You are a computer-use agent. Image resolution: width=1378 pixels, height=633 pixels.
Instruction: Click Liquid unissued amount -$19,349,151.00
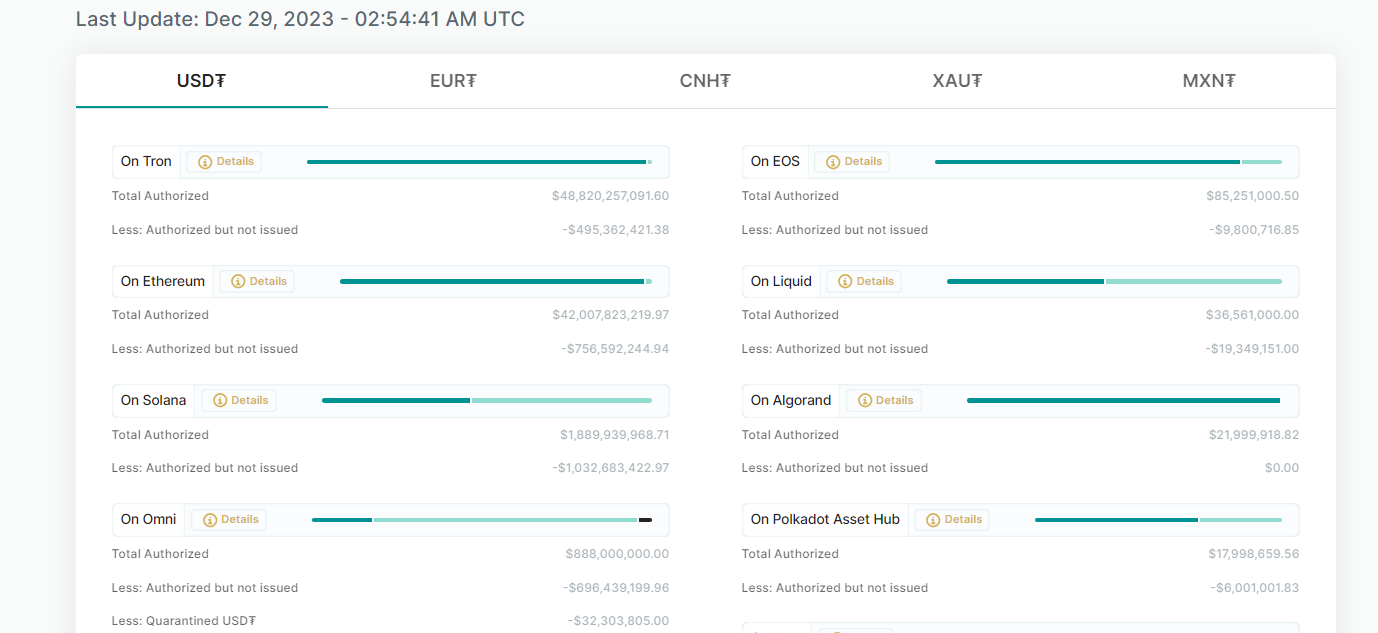(1252, 349)
